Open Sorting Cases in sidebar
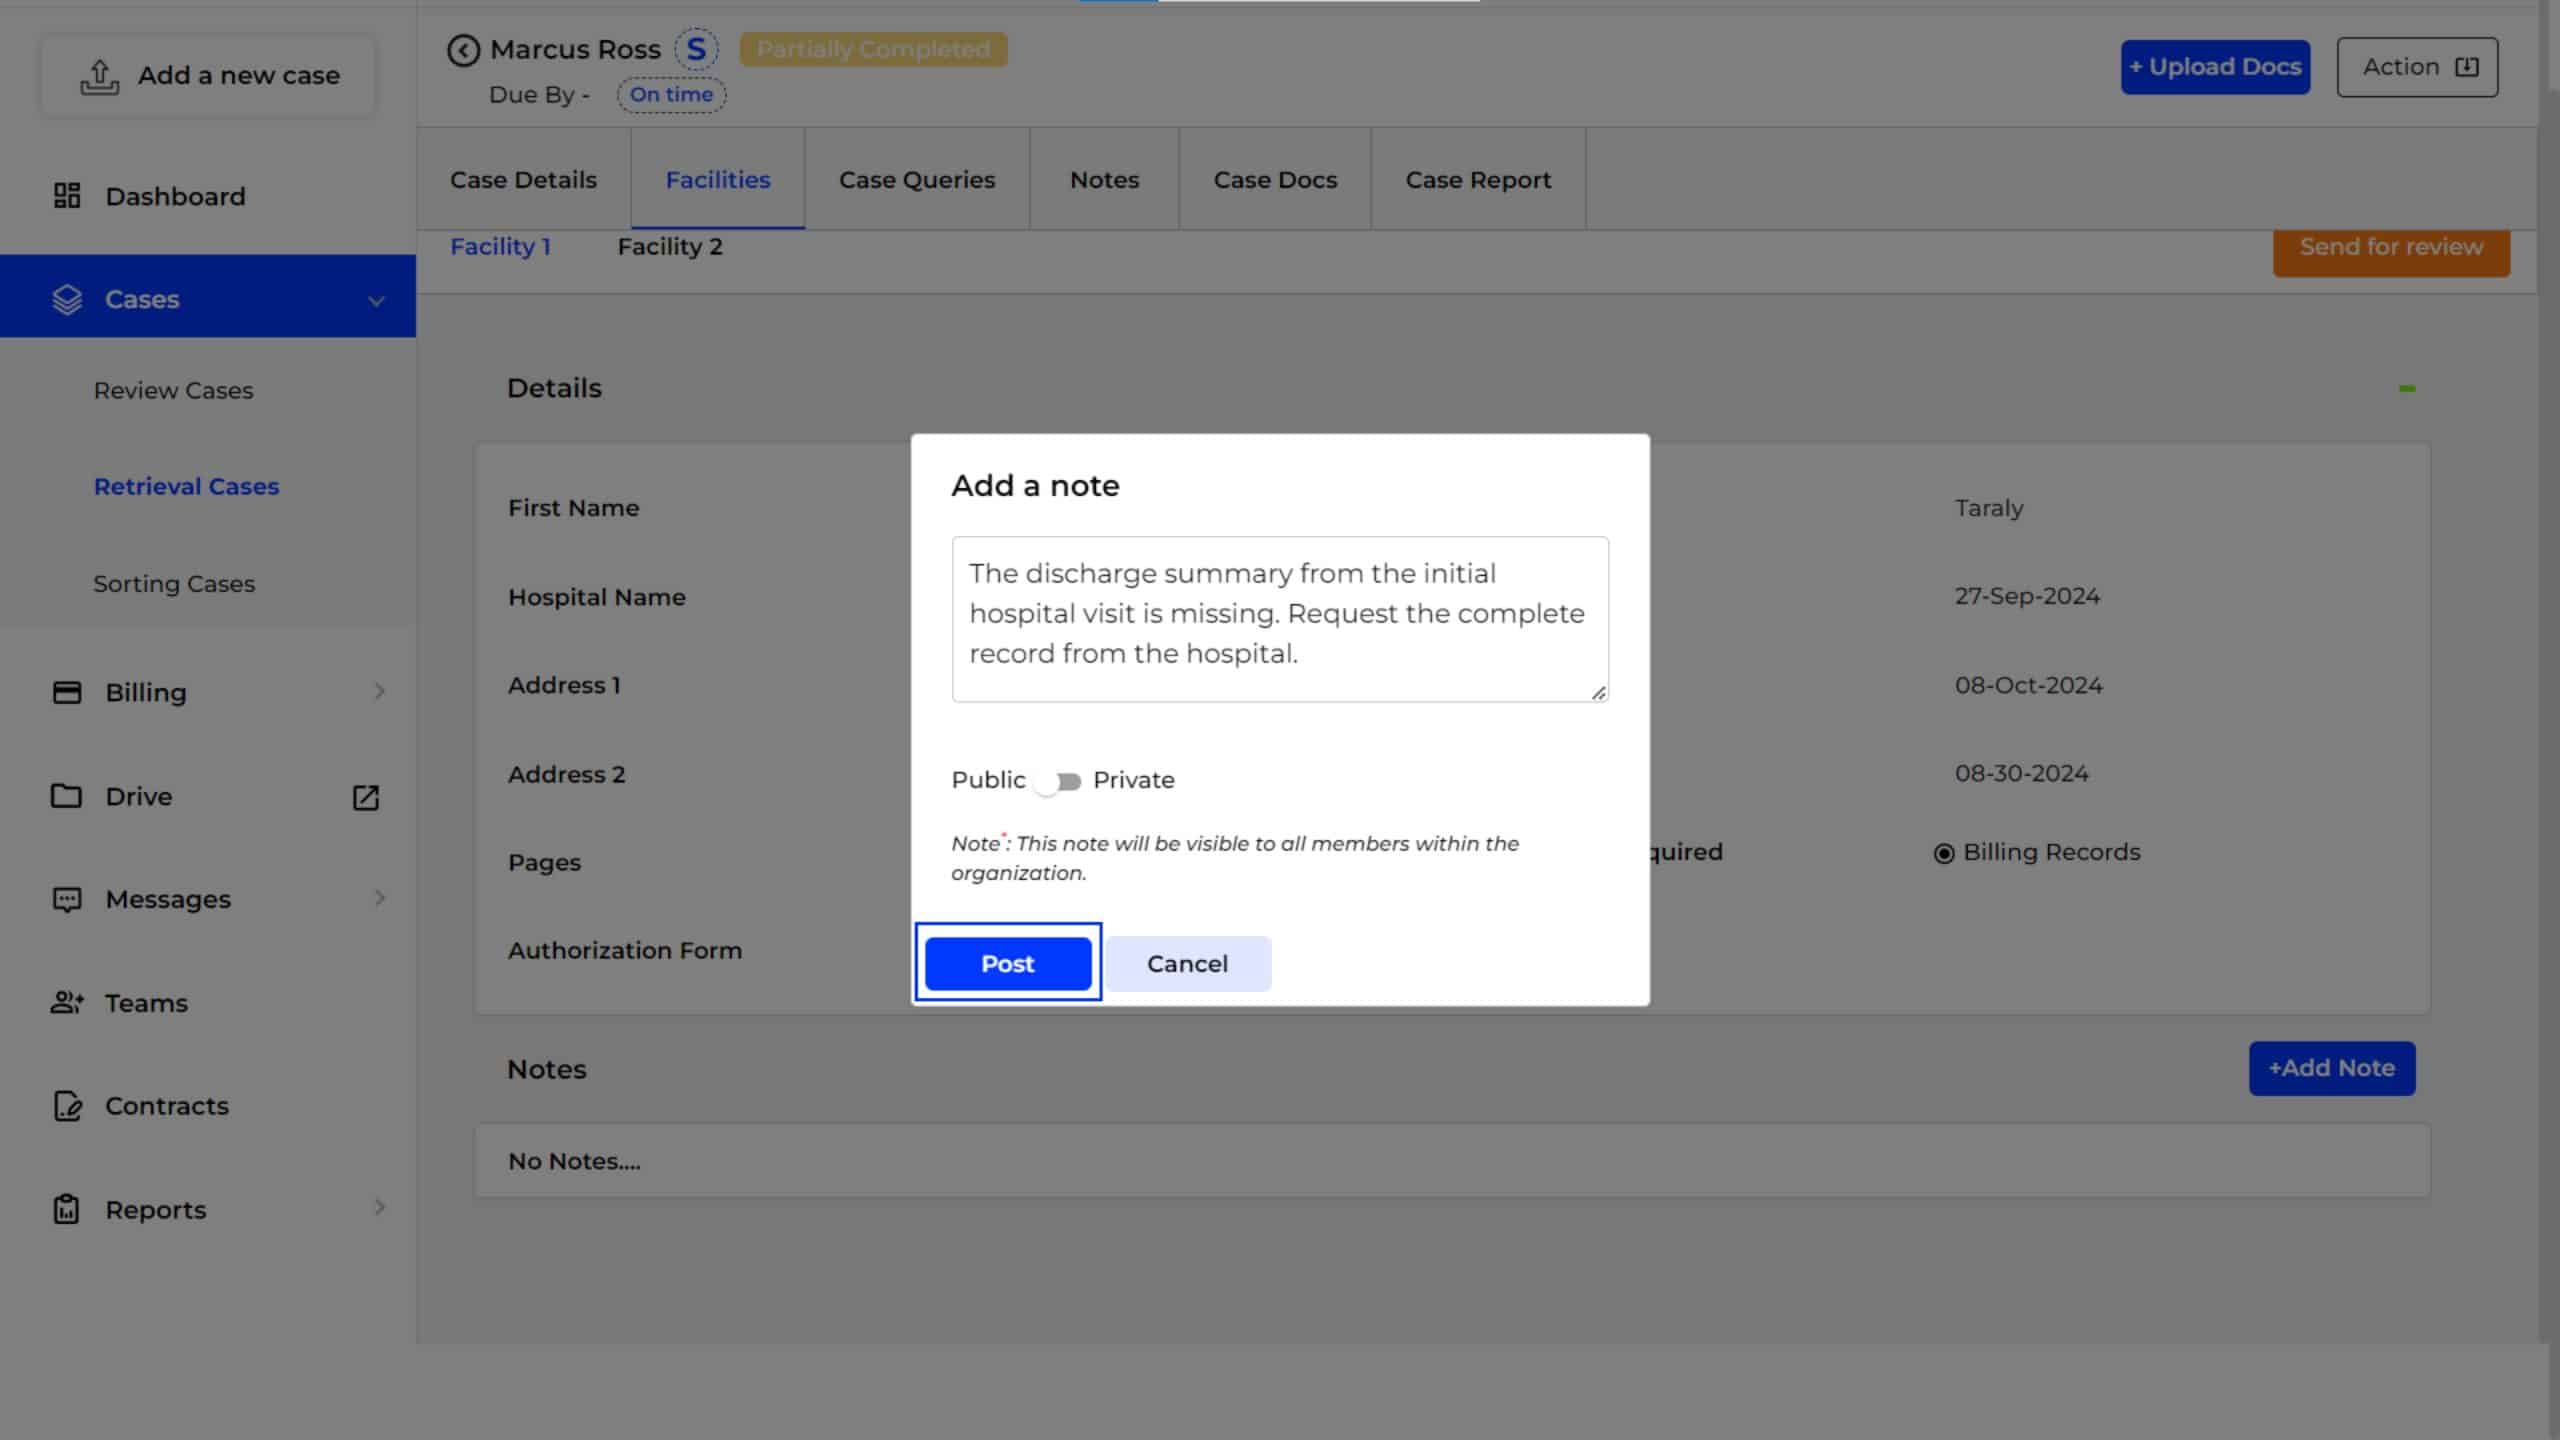The image size is (2560, 1440). tap(174, 584)
